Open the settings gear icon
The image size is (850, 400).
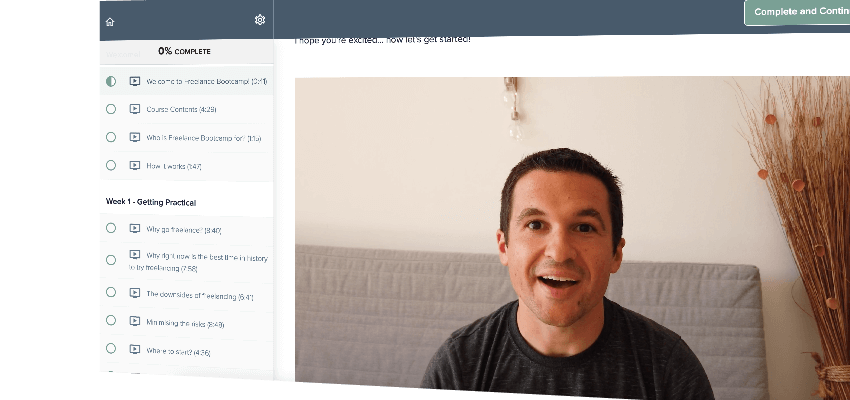260,20
